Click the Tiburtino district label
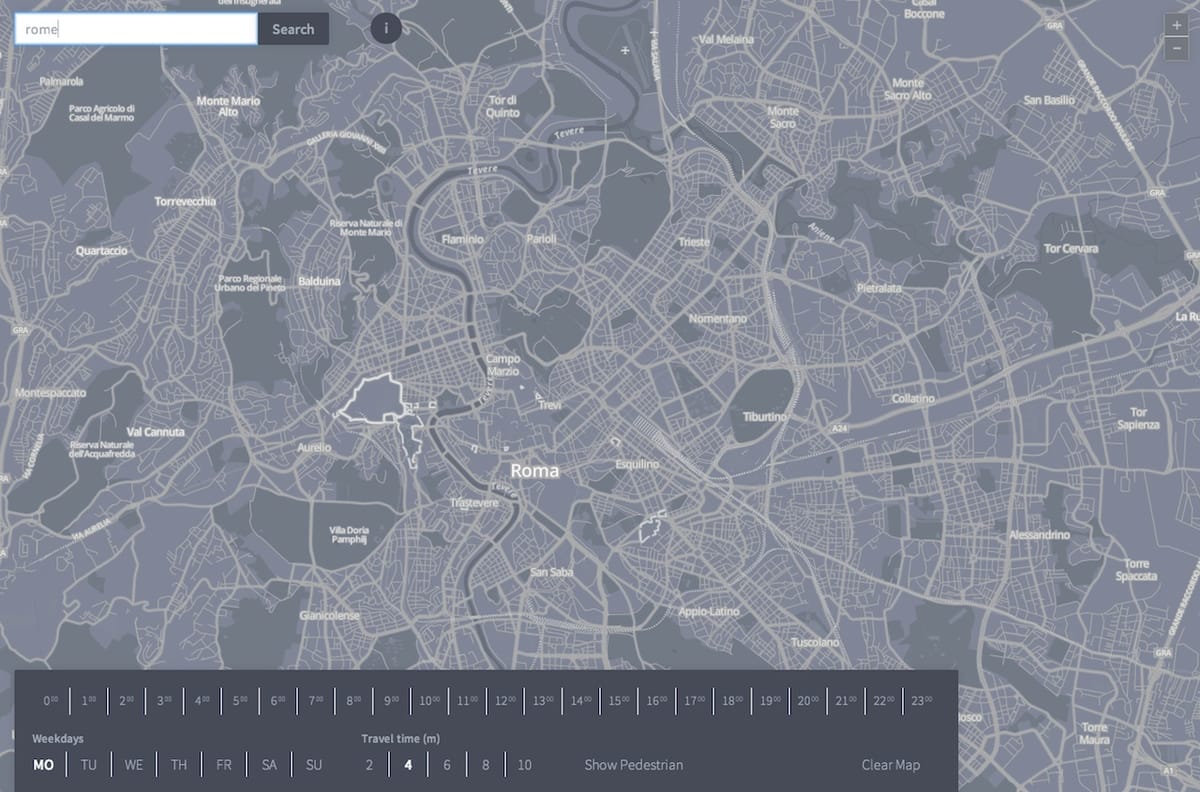 tap(764, 416)
